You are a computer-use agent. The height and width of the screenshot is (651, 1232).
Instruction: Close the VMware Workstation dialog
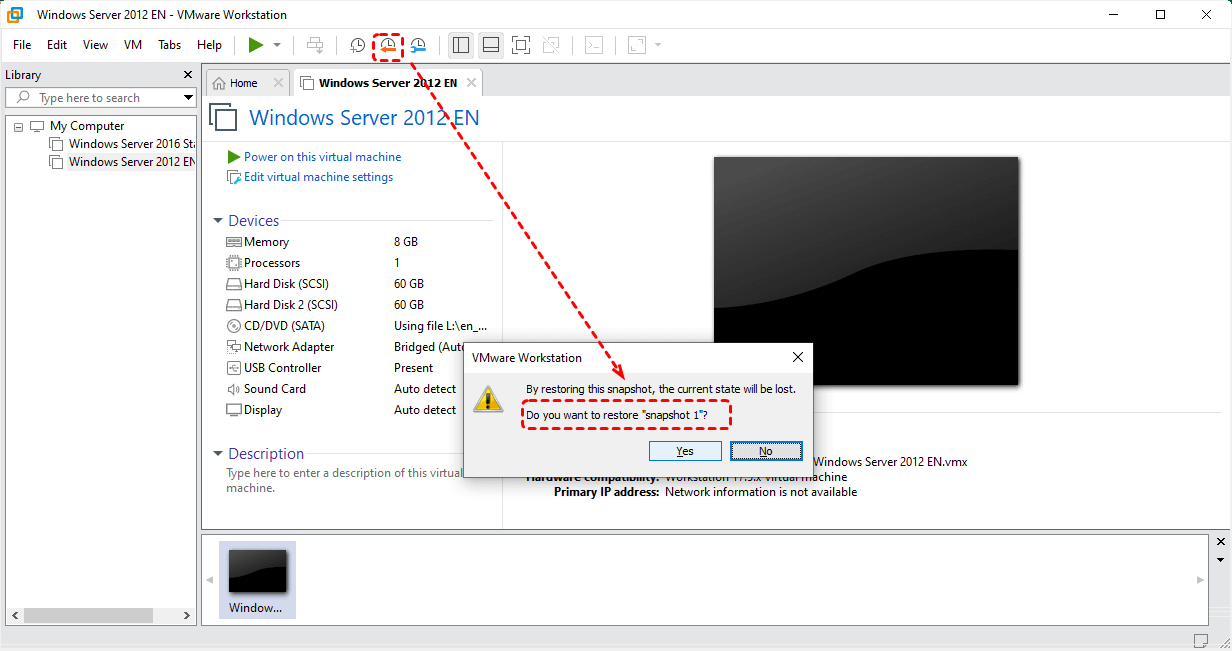[798, 357]
